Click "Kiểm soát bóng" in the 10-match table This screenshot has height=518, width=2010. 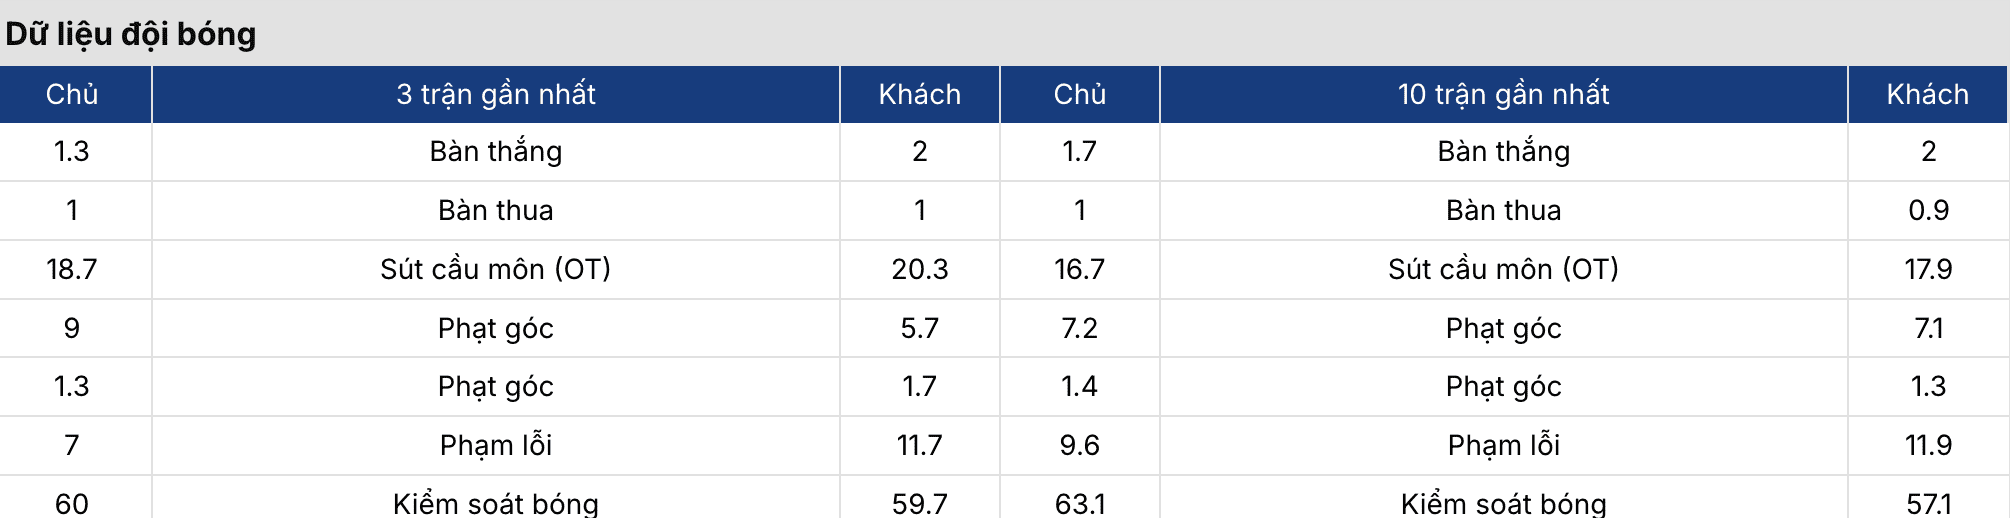pyautogui.click(x=1503, y=503)
